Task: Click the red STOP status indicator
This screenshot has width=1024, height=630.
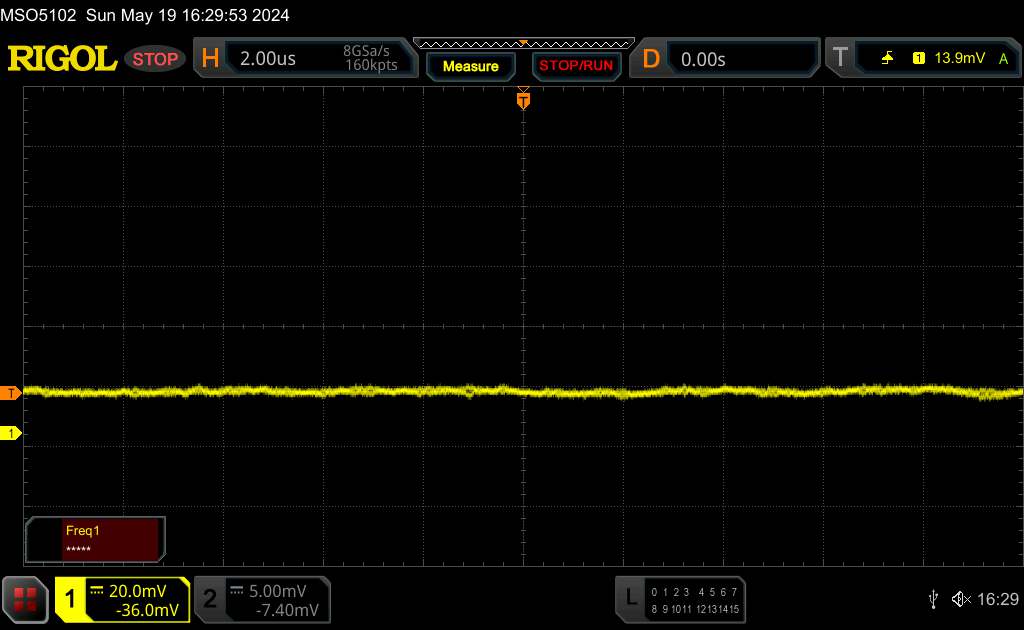Action: pyautogui.click(x=155, y=59)
